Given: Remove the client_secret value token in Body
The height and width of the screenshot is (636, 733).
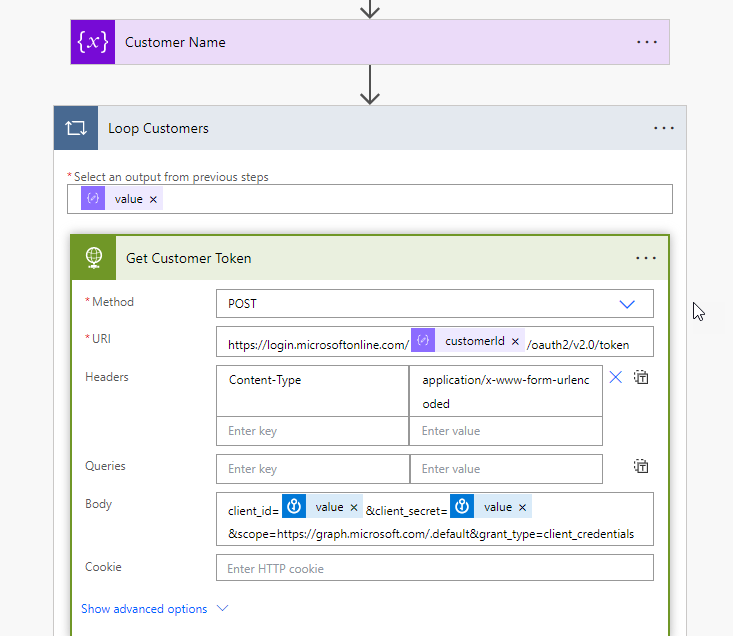Looking at the screenshot, I should click(x=522, y=507).
